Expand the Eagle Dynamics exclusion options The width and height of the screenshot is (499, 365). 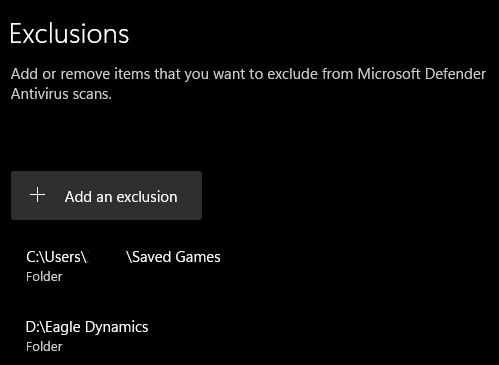coord(87,336)
